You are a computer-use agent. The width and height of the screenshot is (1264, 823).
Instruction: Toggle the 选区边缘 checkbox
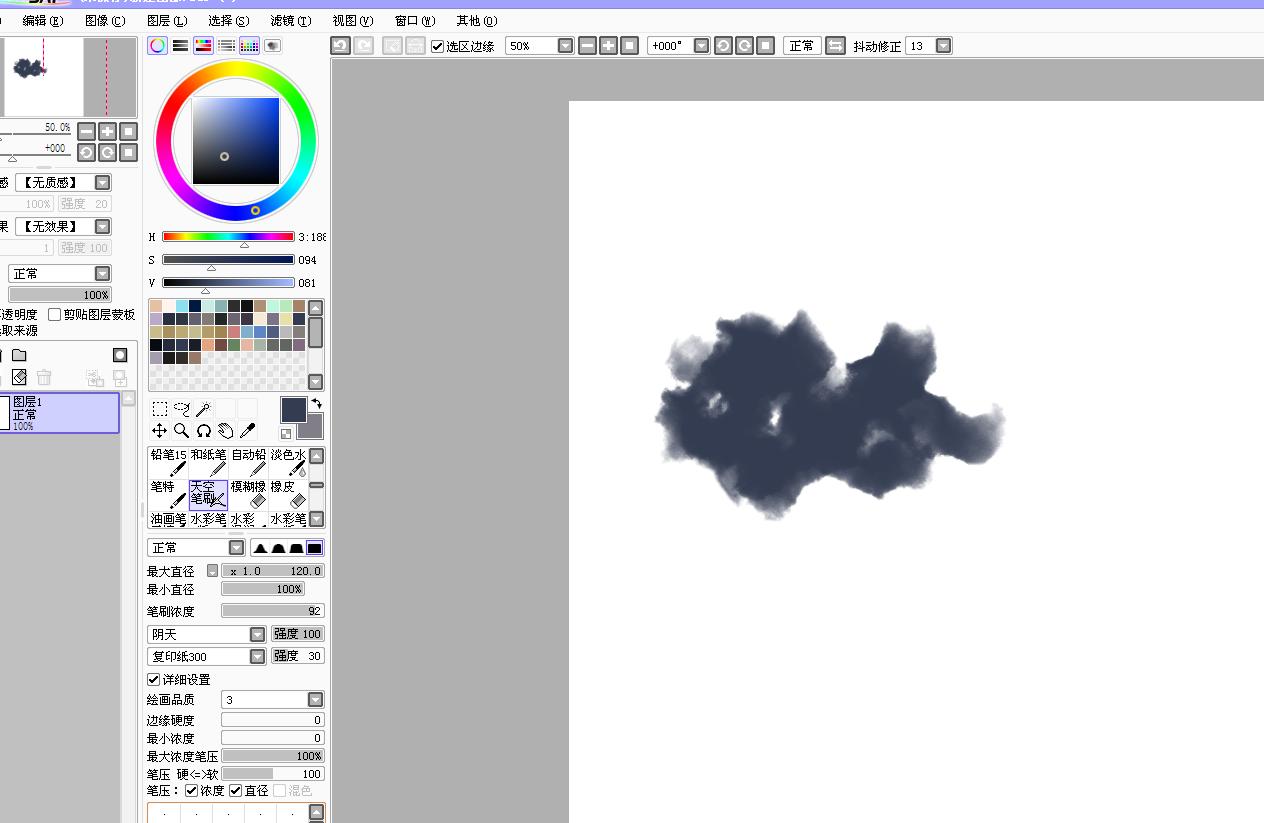[x=438, y=46]
